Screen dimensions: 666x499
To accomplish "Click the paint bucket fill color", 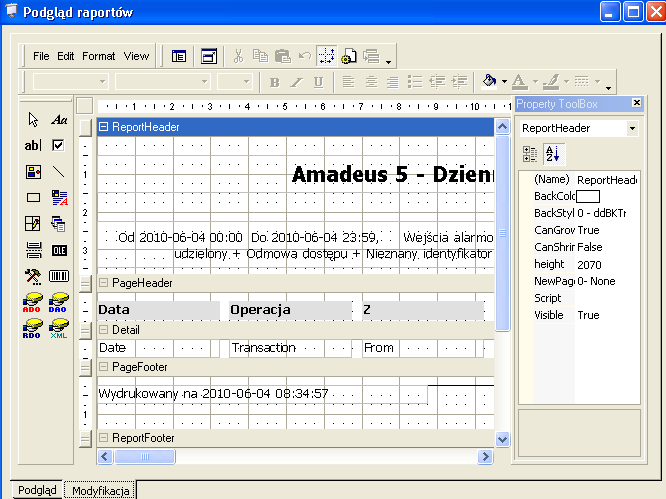I will point(490,81).
